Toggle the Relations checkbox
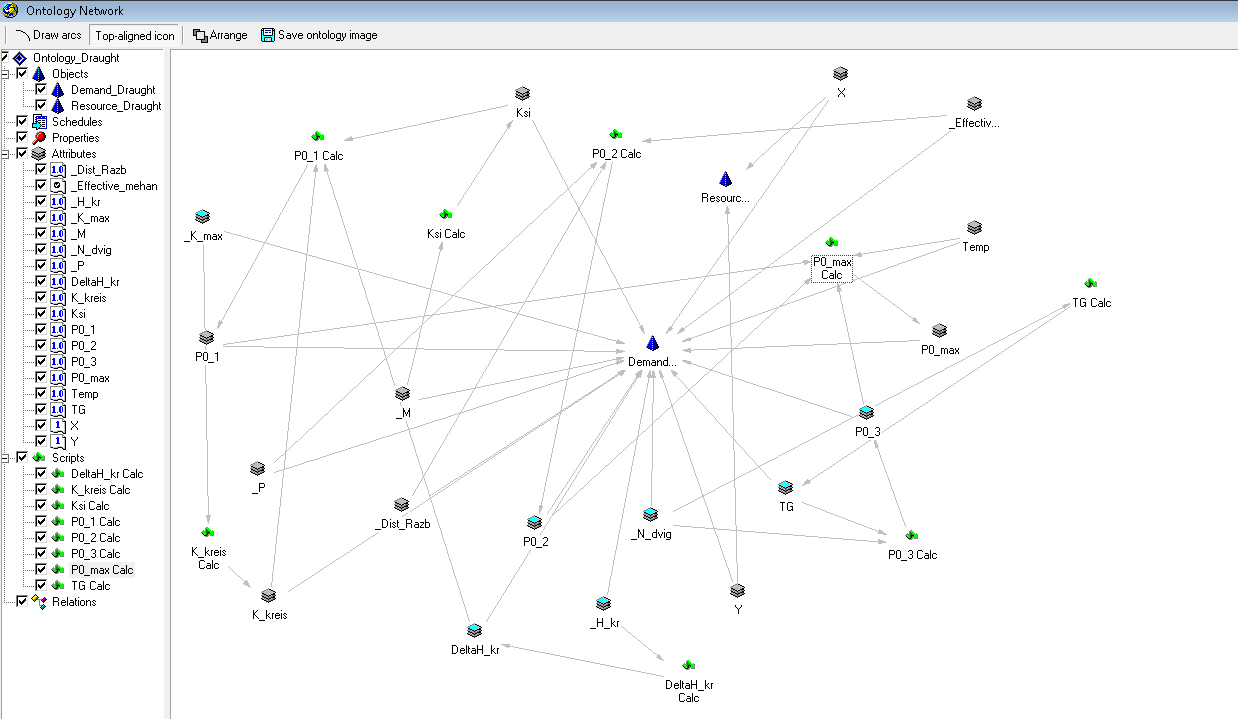This screenshot has height=719, width=1238. 22,602
